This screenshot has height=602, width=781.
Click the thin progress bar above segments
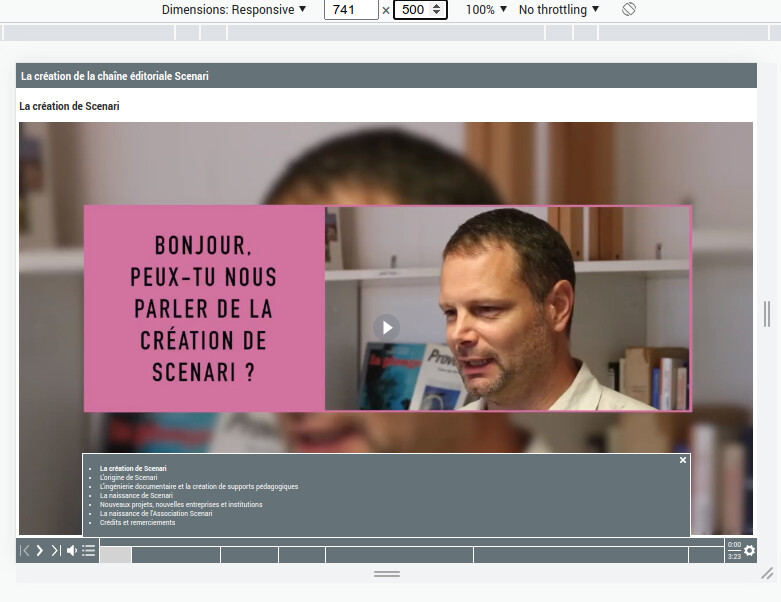pos(411,542)
